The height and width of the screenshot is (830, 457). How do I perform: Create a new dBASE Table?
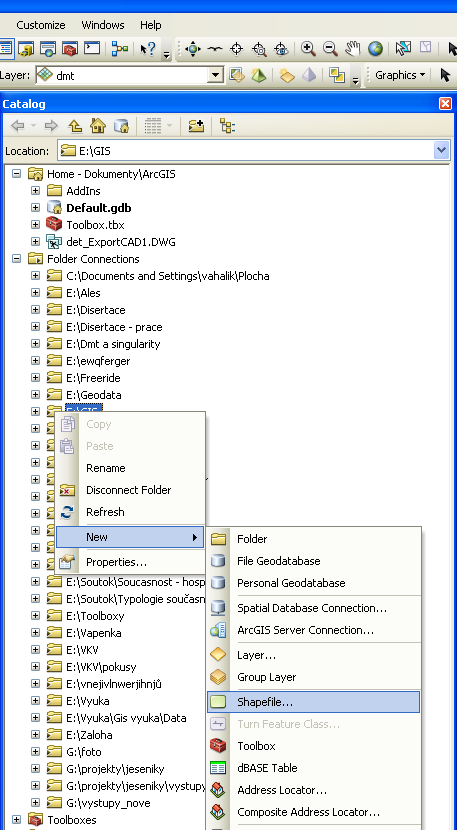313,768
